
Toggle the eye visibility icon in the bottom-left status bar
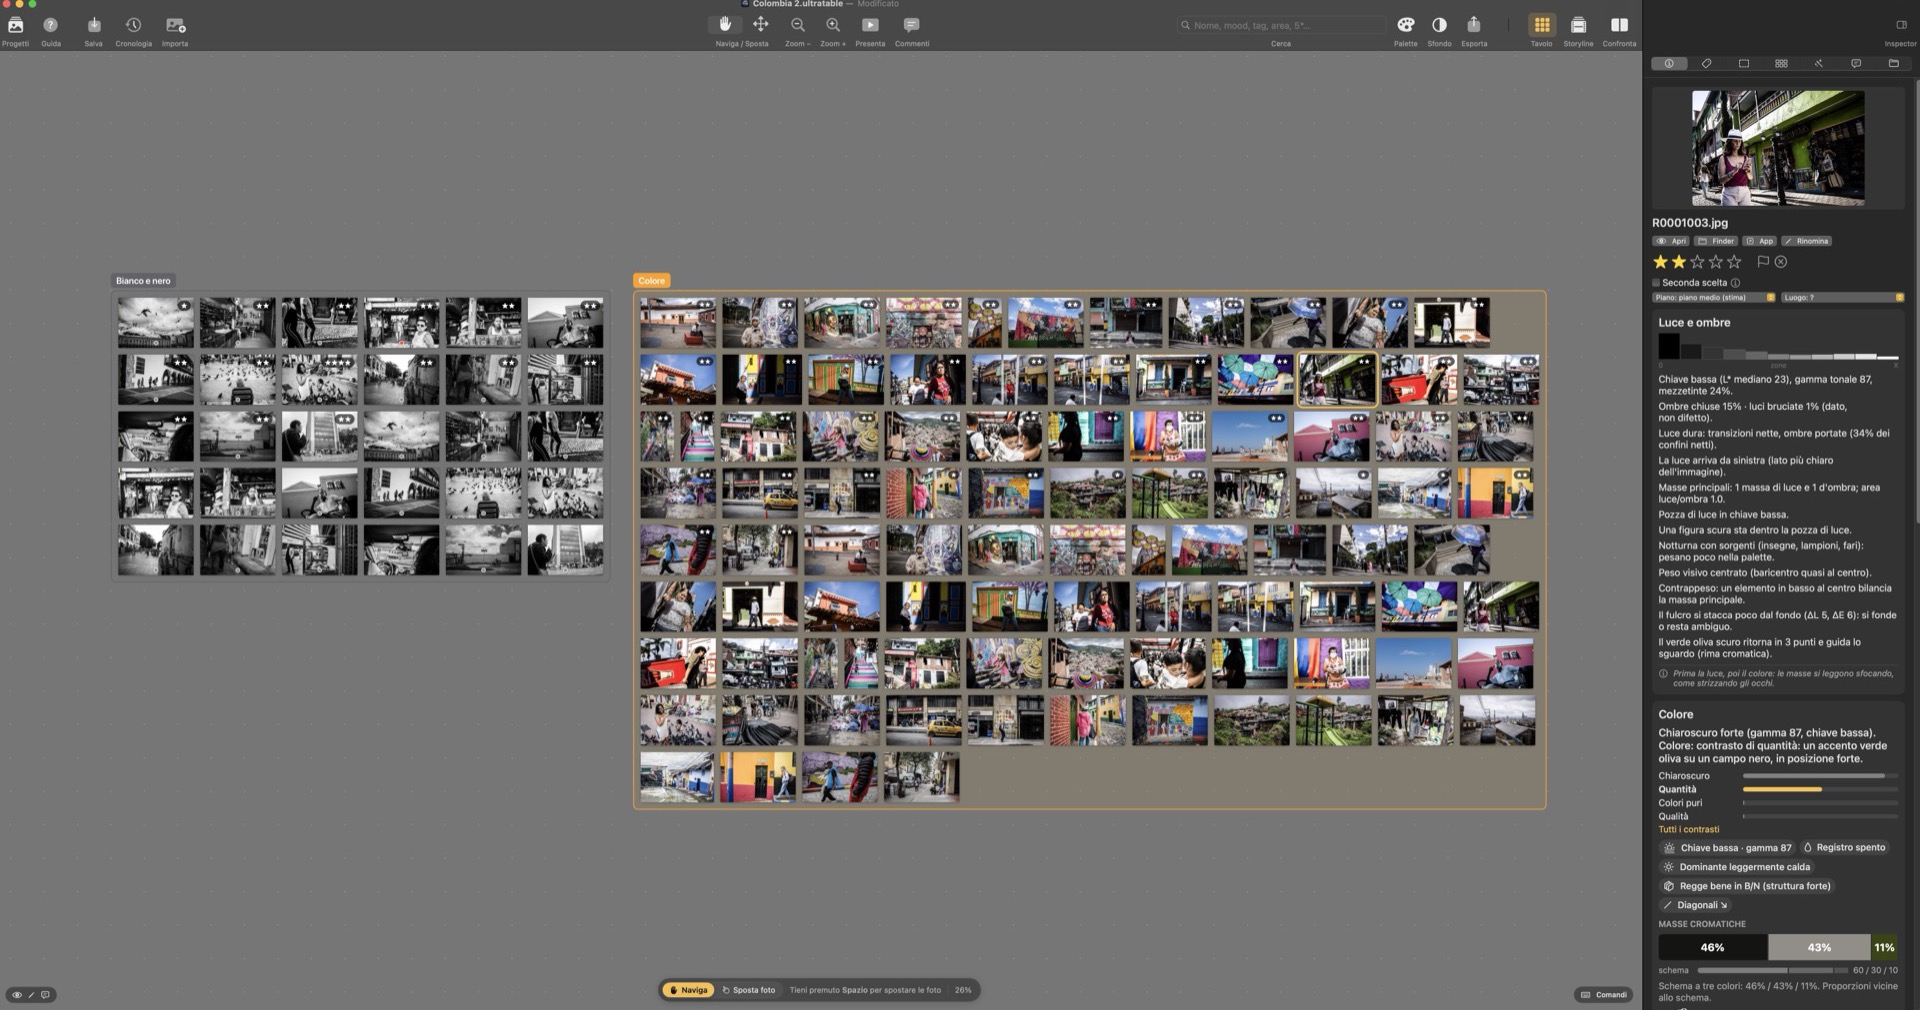[x=16, y=995]
